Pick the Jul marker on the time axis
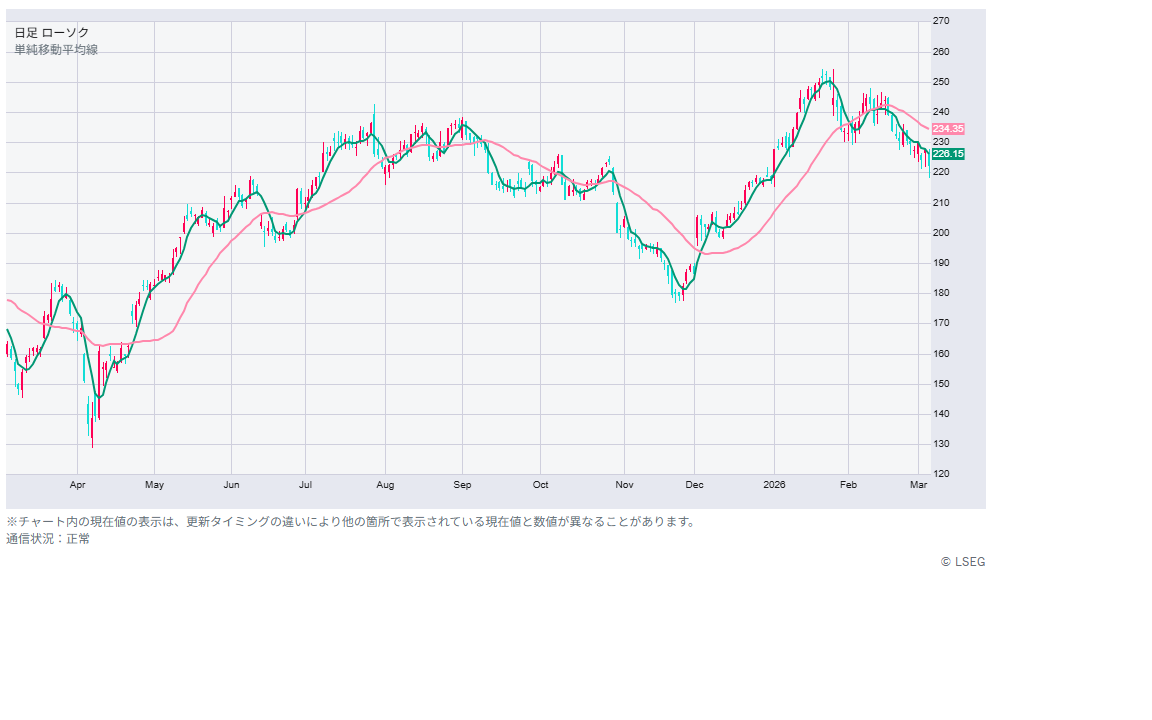The image size is (1152, 720). (305, 485)
